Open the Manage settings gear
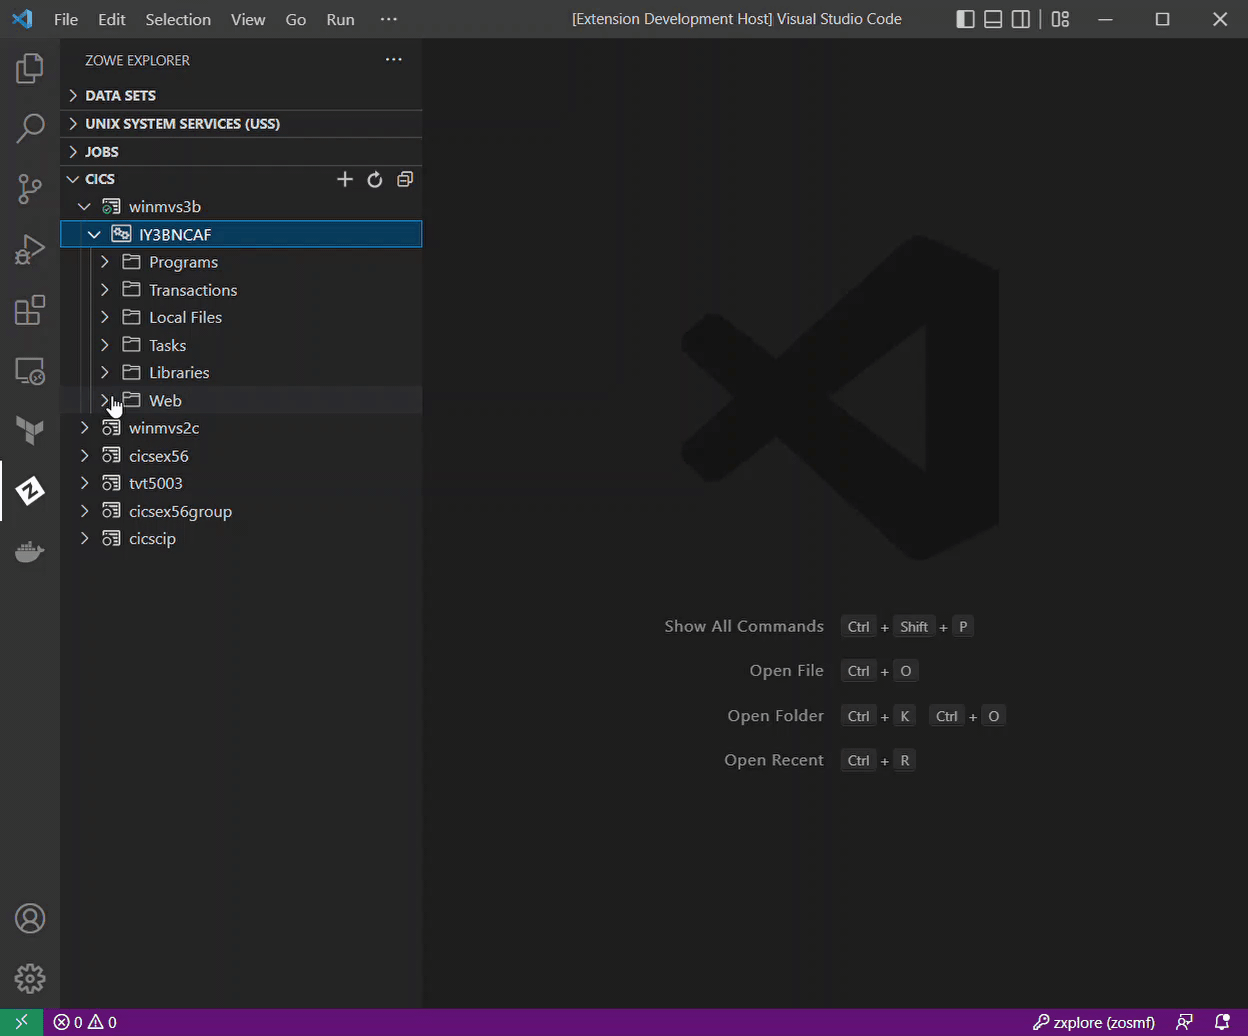This screenshot has height=1036, width=1248. click(x=30, y=978)
